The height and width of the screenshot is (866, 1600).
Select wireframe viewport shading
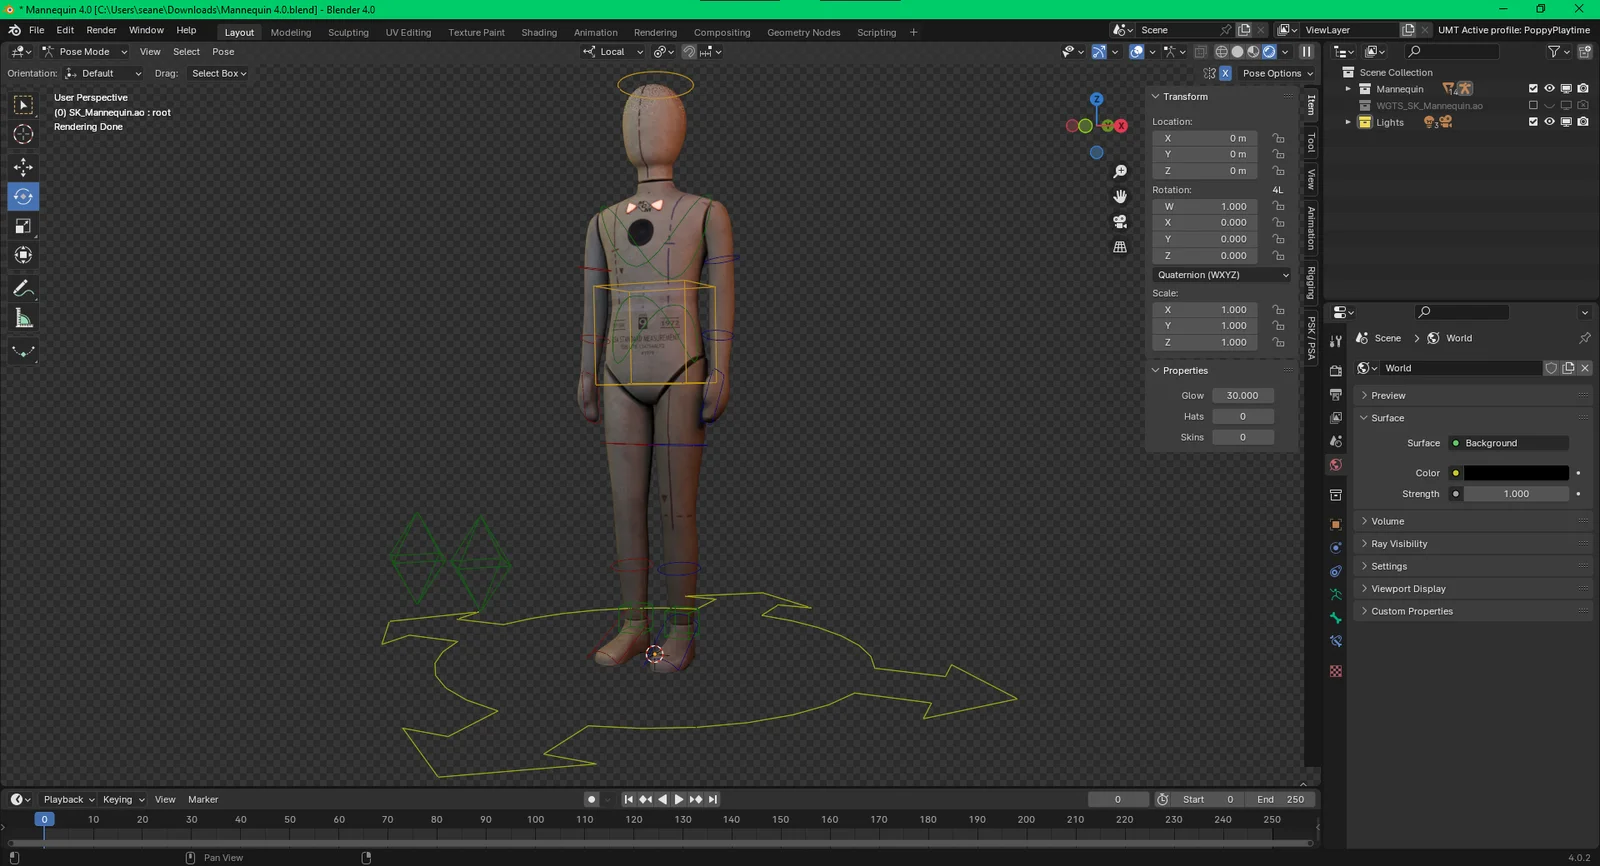pos(1221,52)
